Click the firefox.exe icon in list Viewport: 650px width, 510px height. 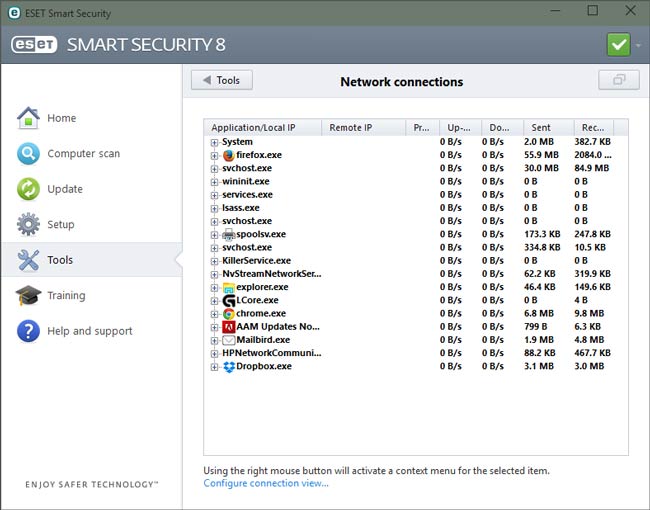(x=228, y=156)
